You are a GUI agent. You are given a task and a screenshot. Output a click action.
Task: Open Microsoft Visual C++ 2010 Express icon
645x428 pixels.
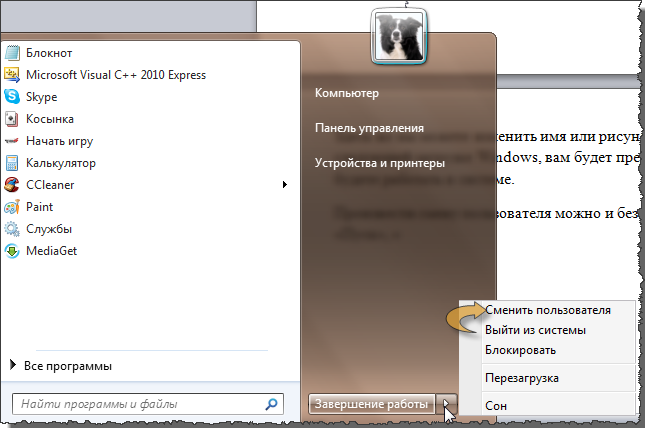(x=12, y=75)
